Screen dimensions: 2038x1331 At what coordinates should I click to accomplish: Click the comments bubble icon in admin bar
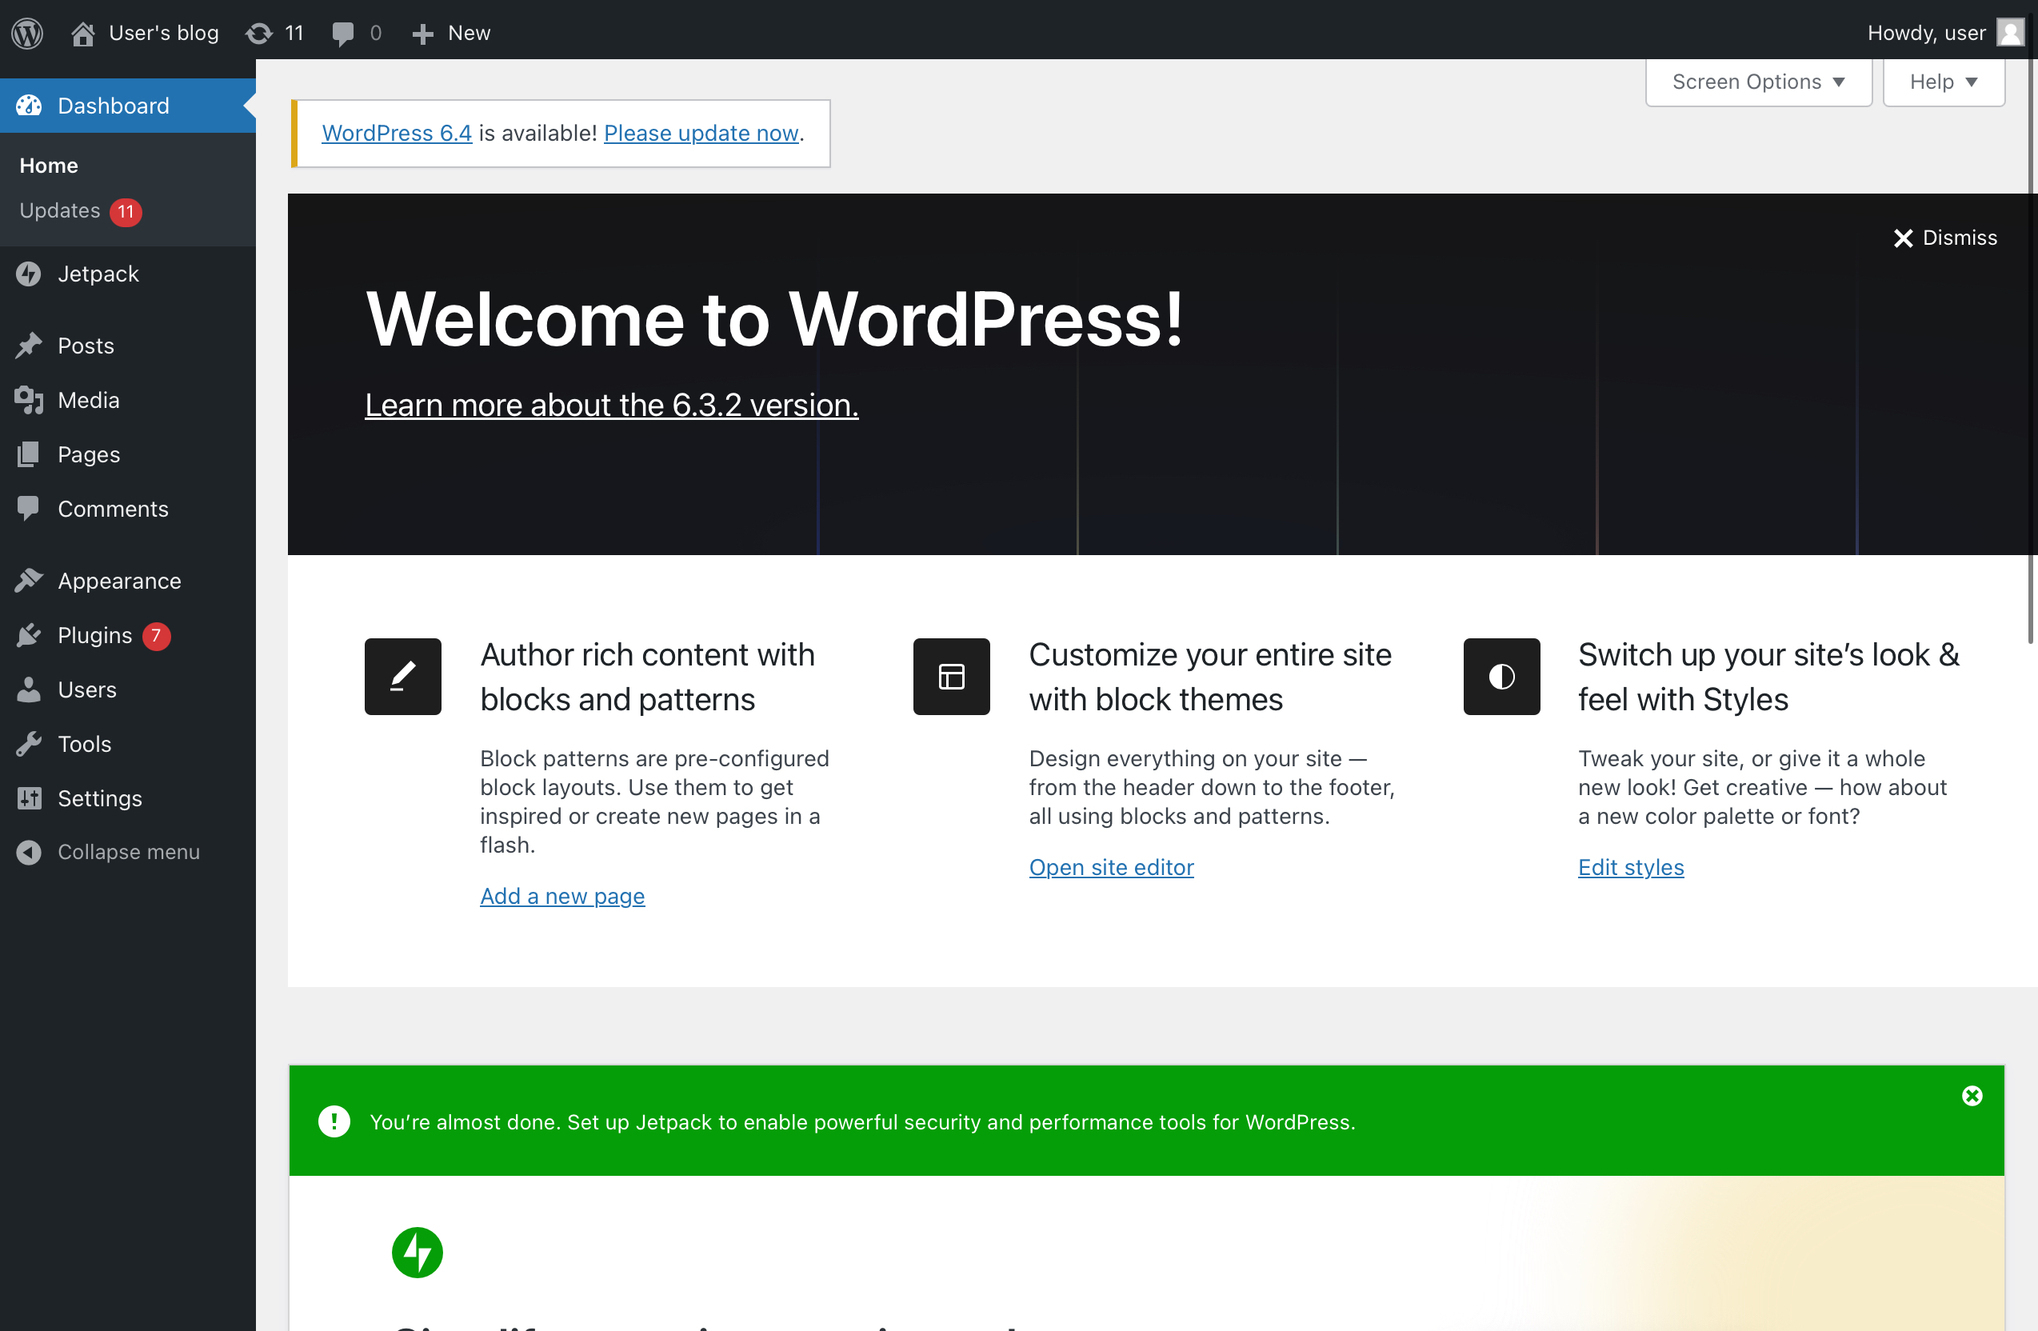click(x=343, y=34)
